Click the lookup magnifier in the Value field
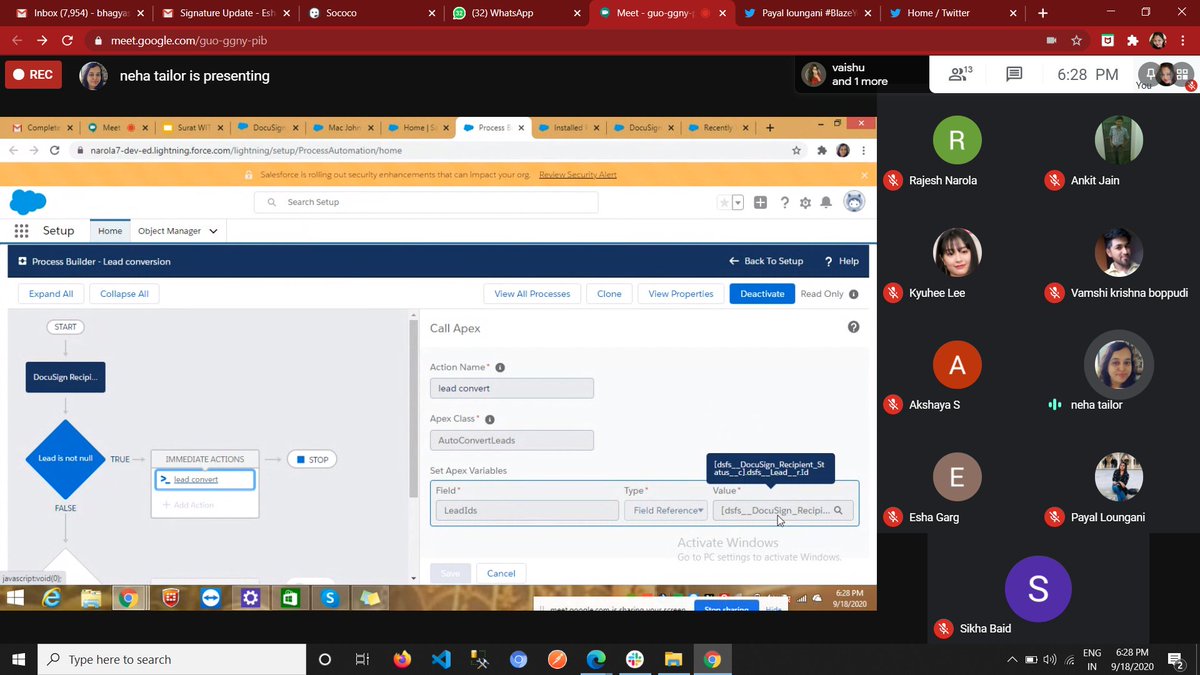Screen dimensions: 1200x675 pos(838,510)
